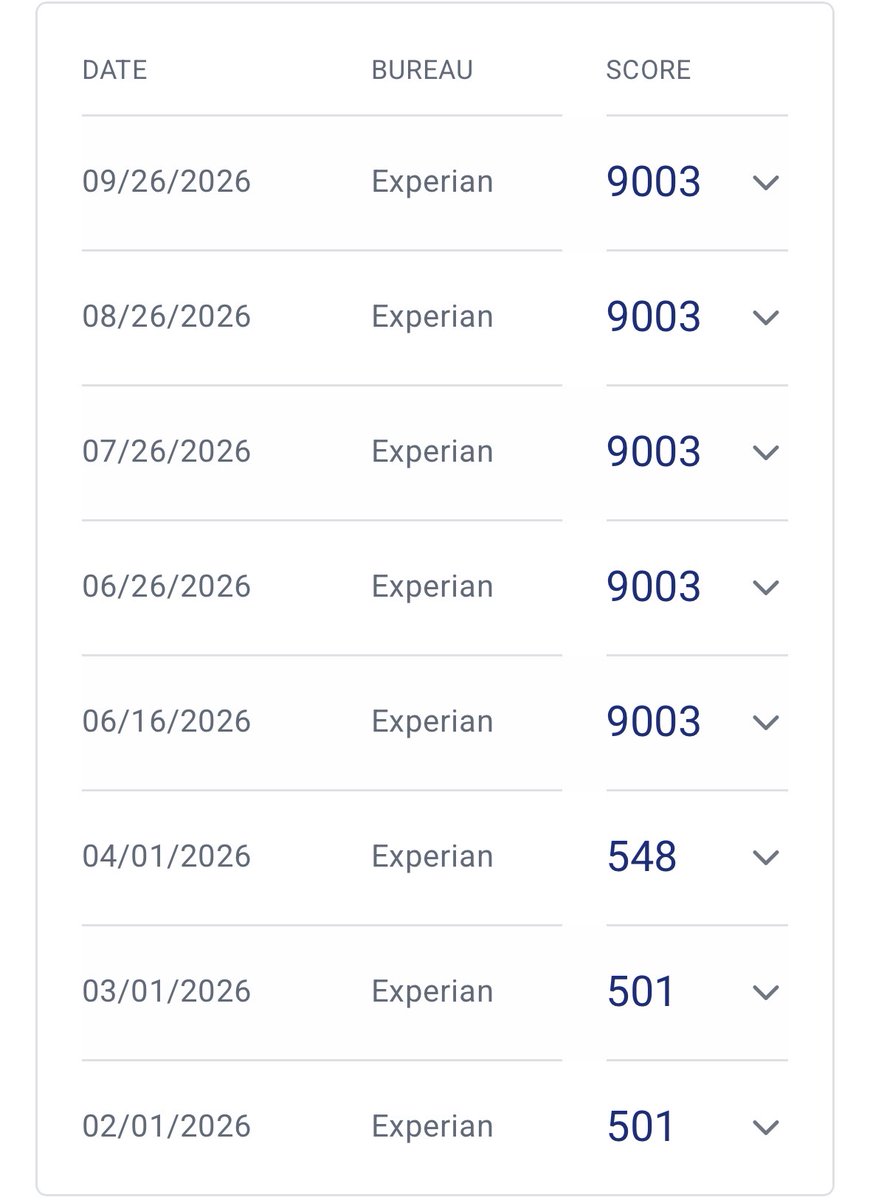The height and width of the screenshot is (1200, 870).
Task: Expand the 04/01/2026 score row chevron
Action: pos(765,858)
